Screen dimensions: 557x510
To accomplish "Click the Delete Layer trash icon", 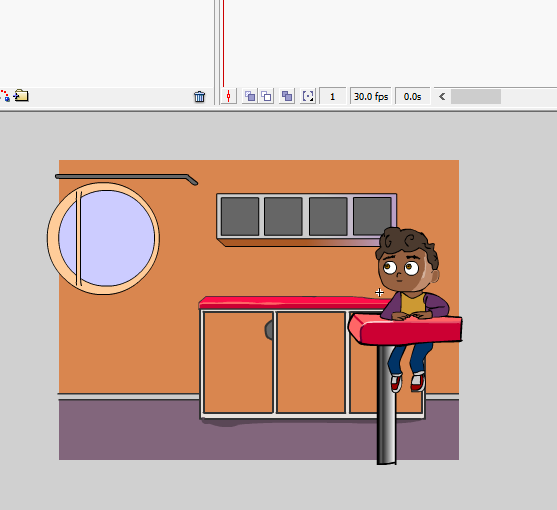I will point(199,96).
